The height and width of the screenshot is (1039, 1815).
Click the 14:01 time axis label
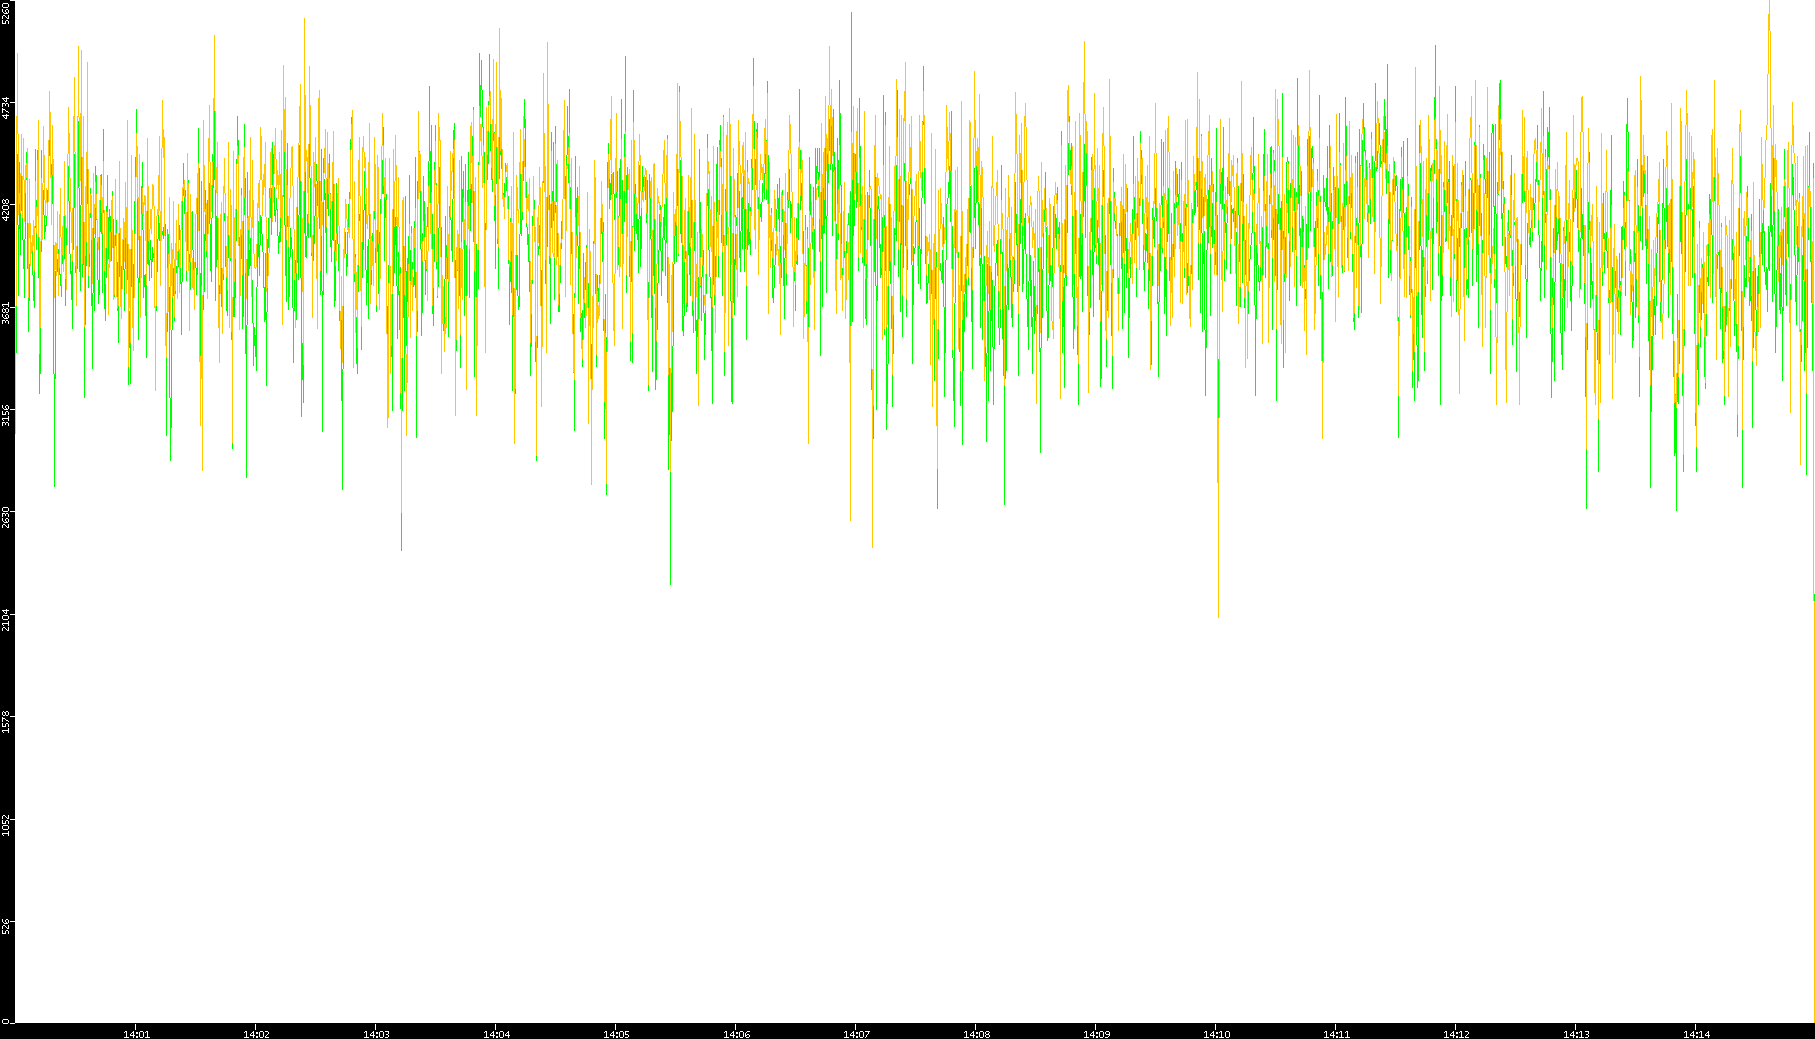[136, 1034]
